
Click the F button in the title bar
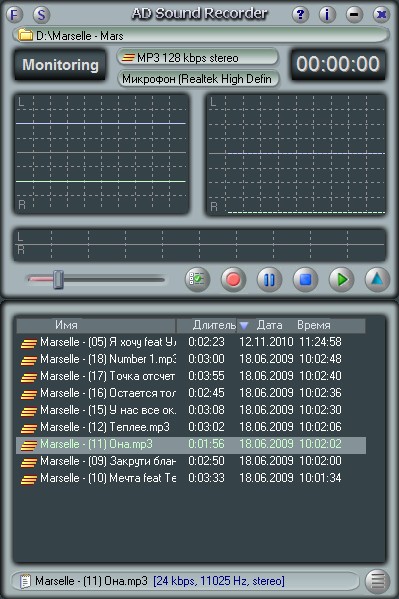point(15,15)
